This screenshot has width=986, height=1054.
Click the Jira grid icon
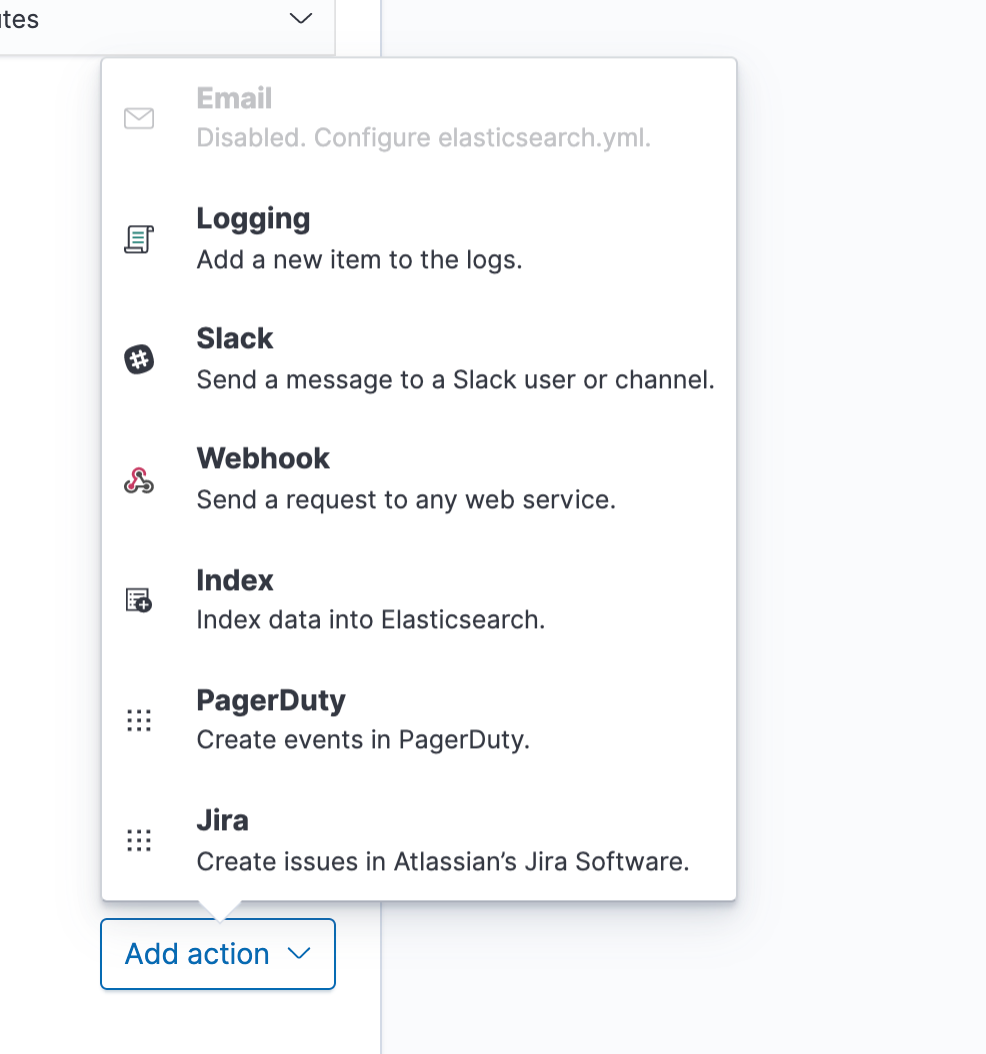pyautogui.click(x=139, y=840)
